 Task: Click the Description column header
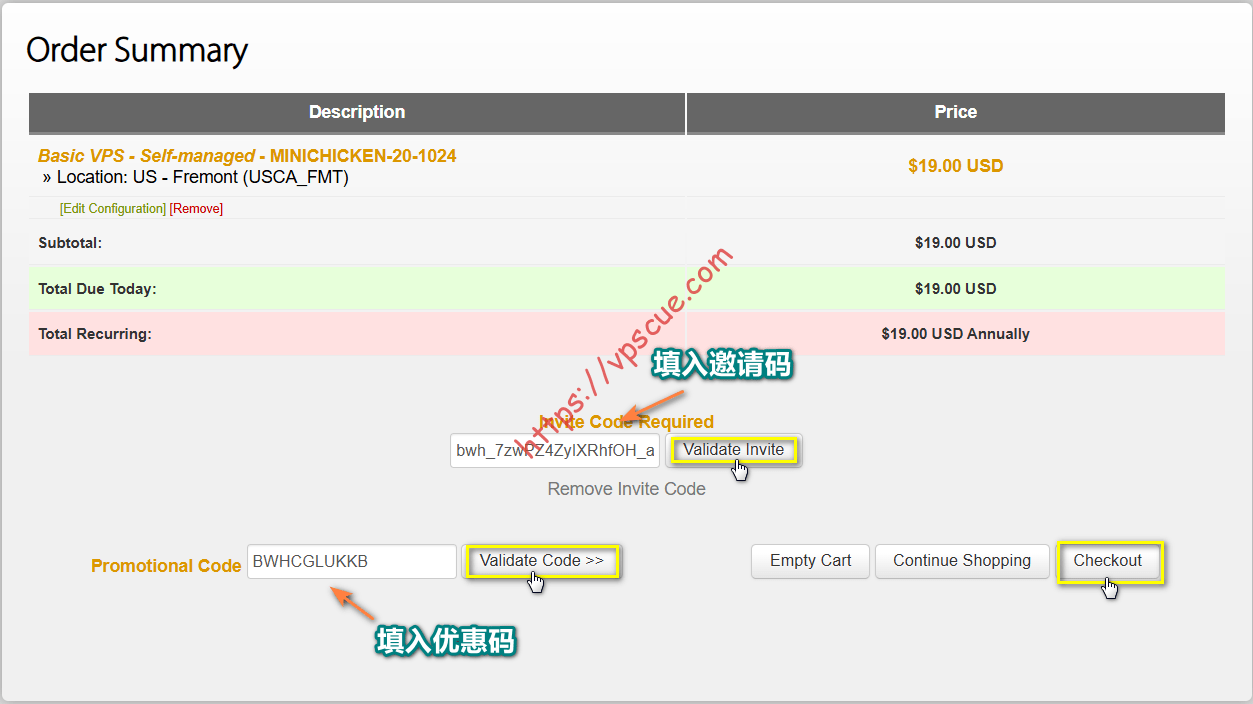point(357,112)
